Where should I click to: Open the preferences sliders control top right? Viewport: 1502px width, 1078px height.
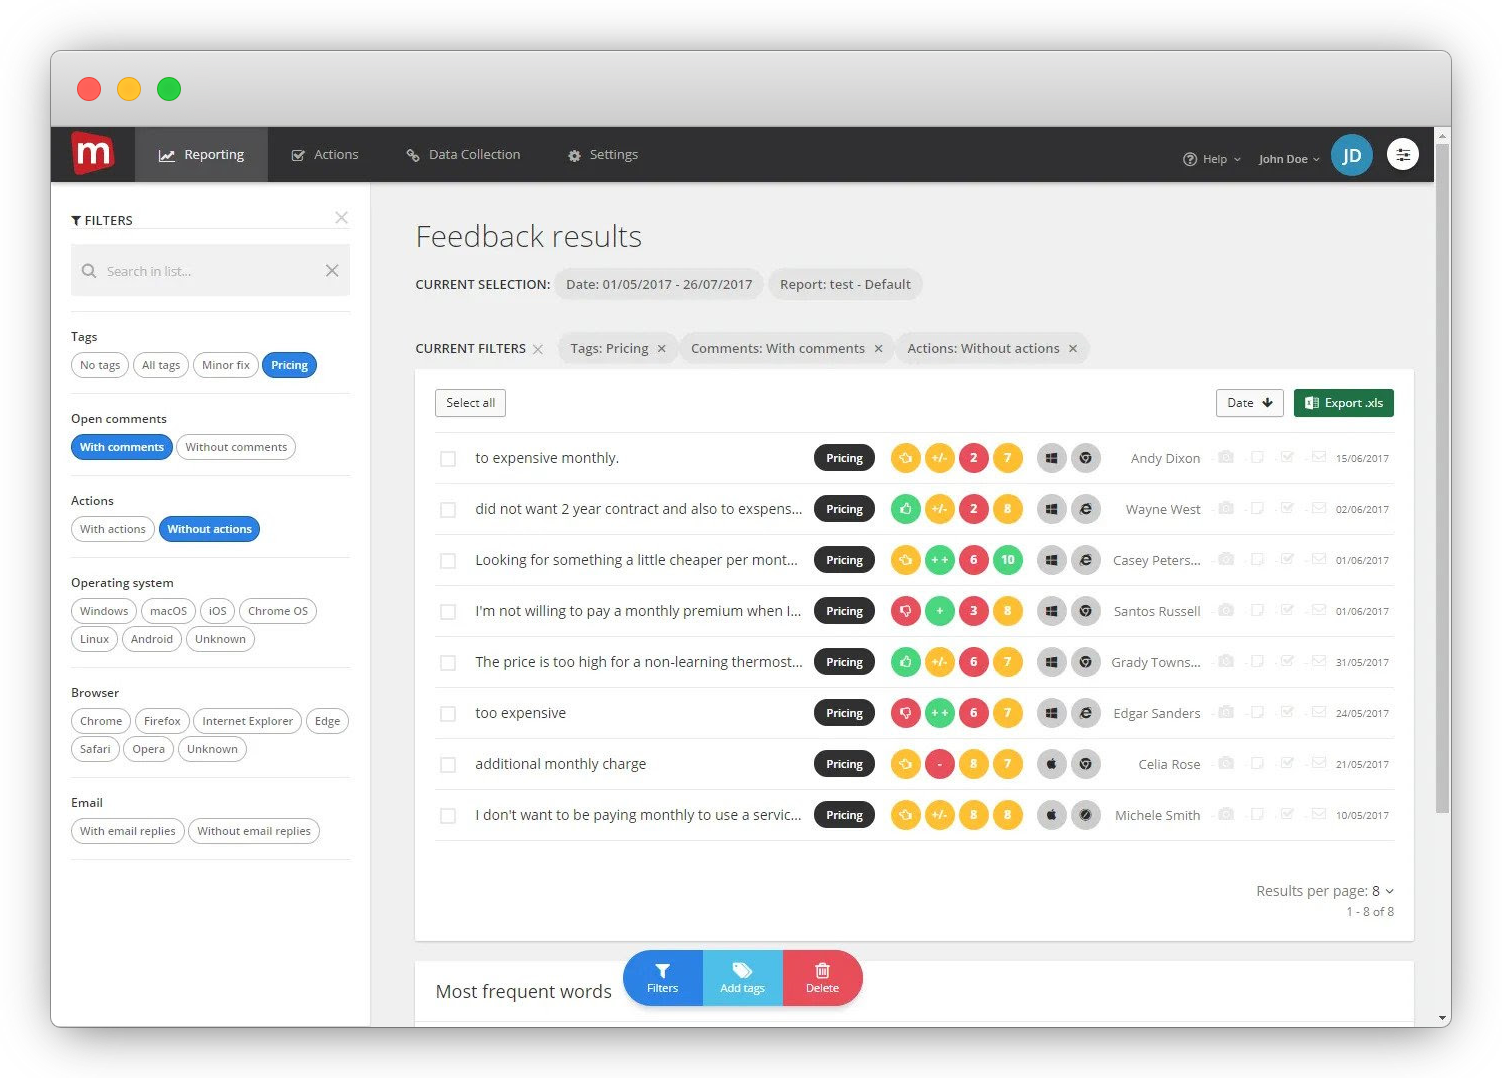click(x=1403, y=154)
